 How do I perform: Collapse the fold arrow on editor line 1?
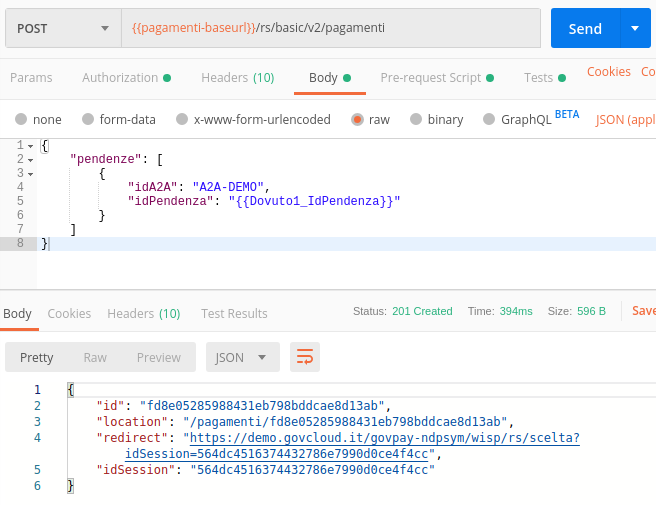pos(31,146)
